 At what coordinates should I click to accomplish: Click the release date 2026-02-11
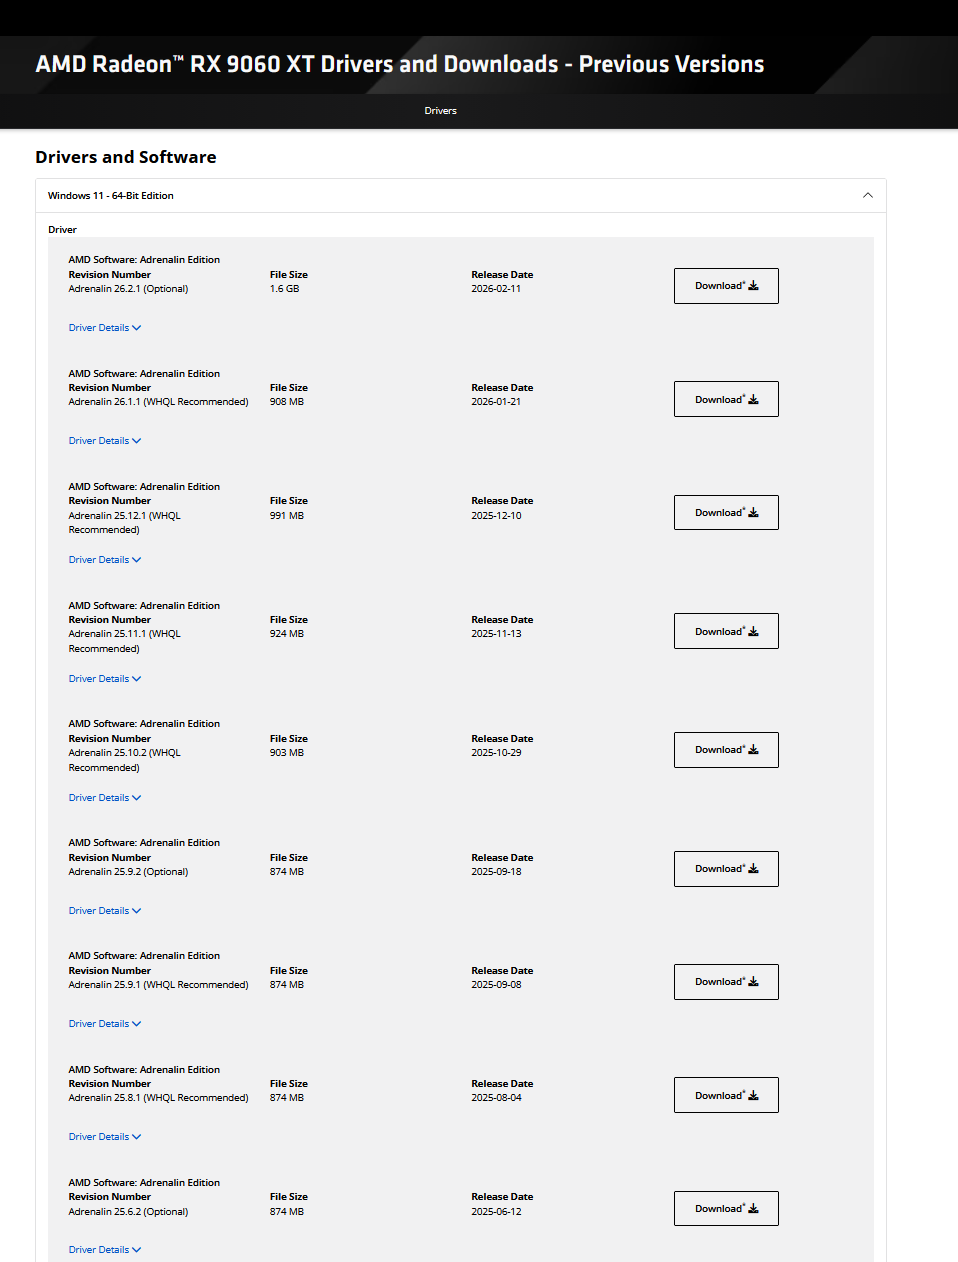click(496, 289)
